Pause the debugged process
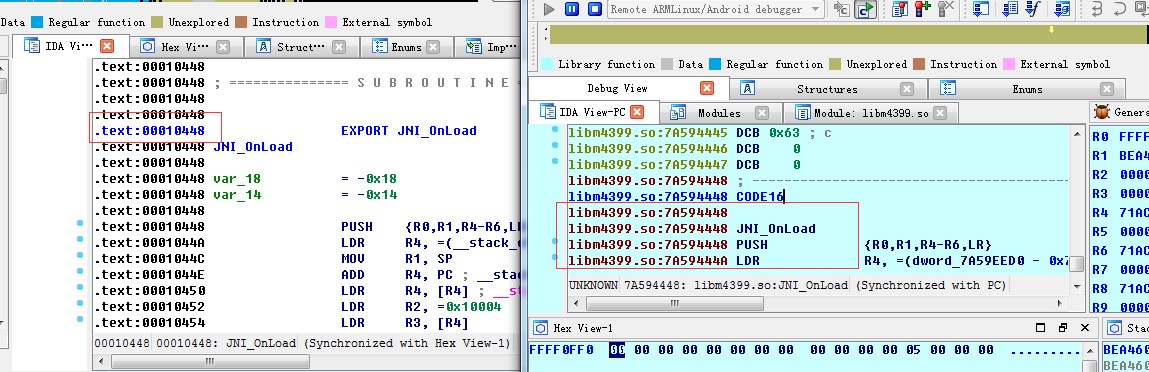This screenshot has width=1149, height=372. tap(572, 9)
